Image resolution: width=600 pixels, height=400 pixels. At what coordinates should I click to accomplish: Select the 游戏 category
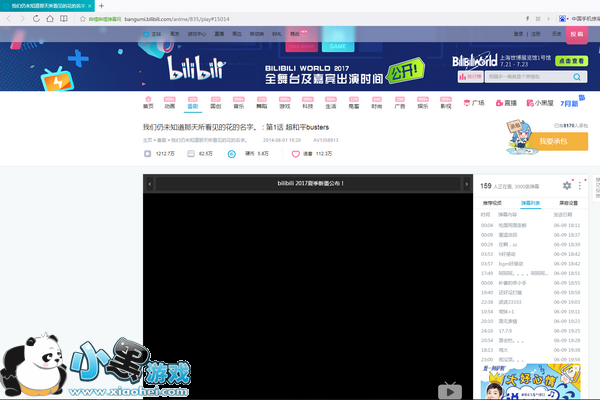(x=285, y=103)
